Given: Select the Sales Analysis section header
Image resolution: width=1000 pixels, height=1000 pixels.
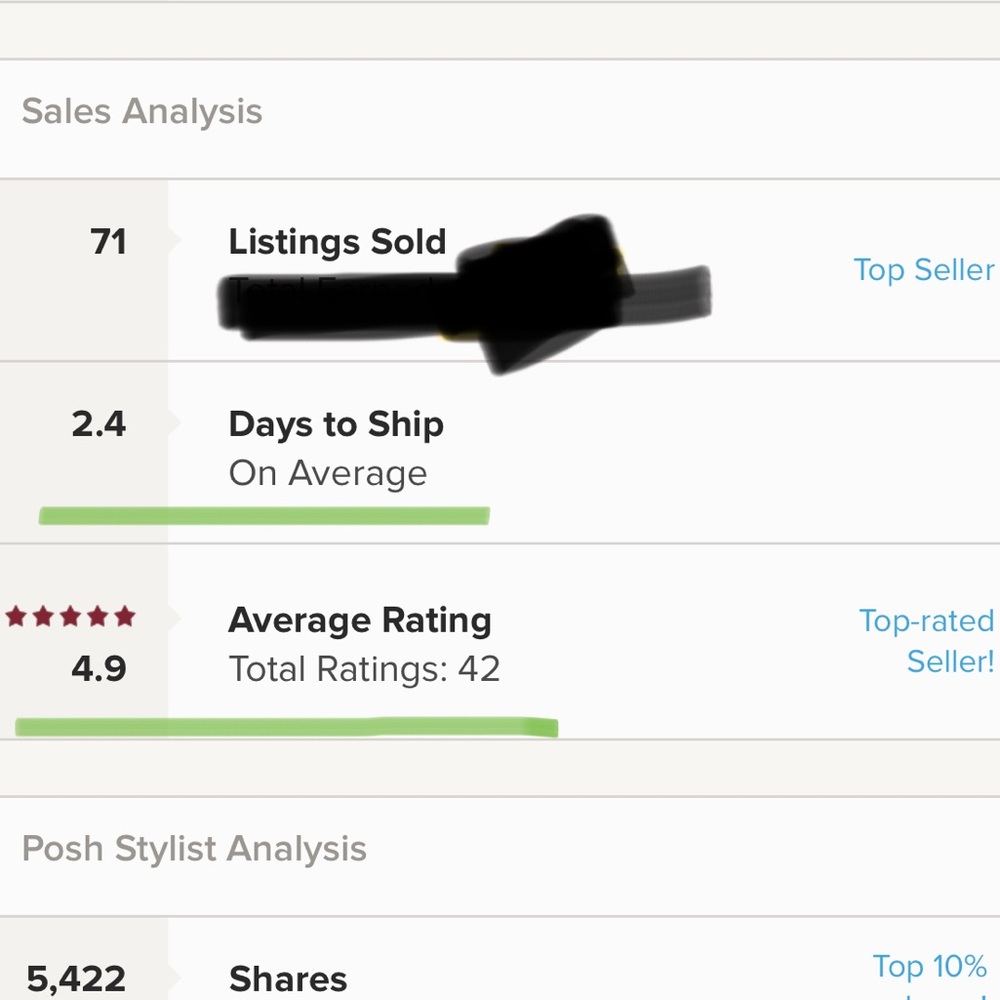Looking at the screenshot, I should tap(141, 112).
